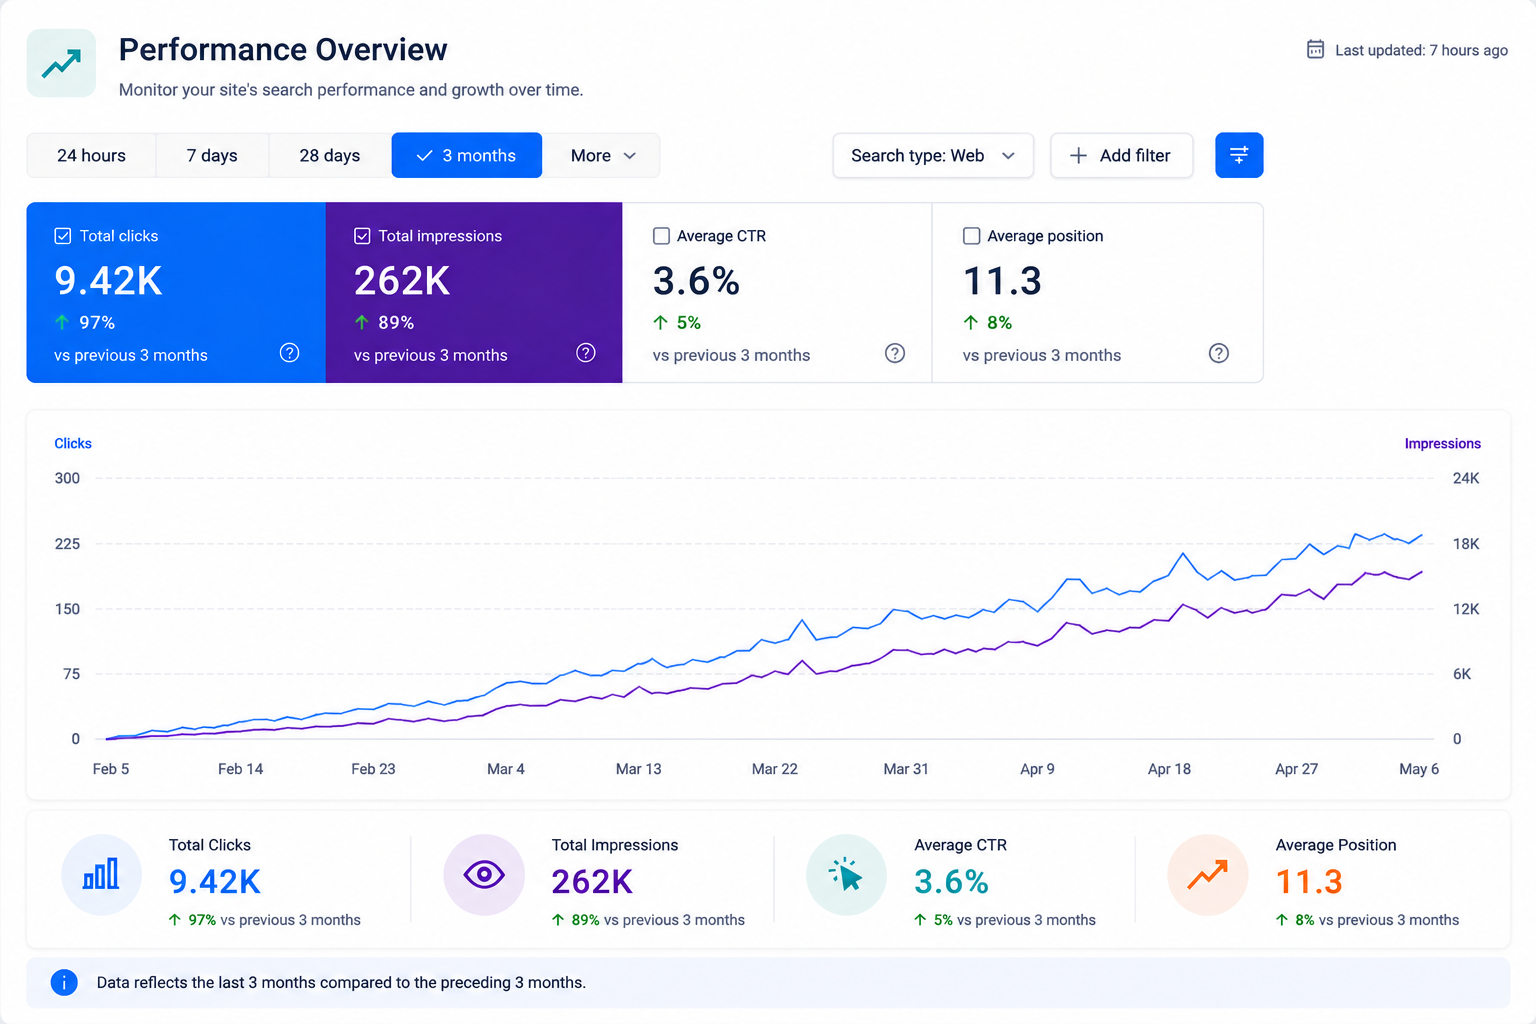
Task: Click the orange trend icon beside Average Position
Action: (x=1208, y=875)
